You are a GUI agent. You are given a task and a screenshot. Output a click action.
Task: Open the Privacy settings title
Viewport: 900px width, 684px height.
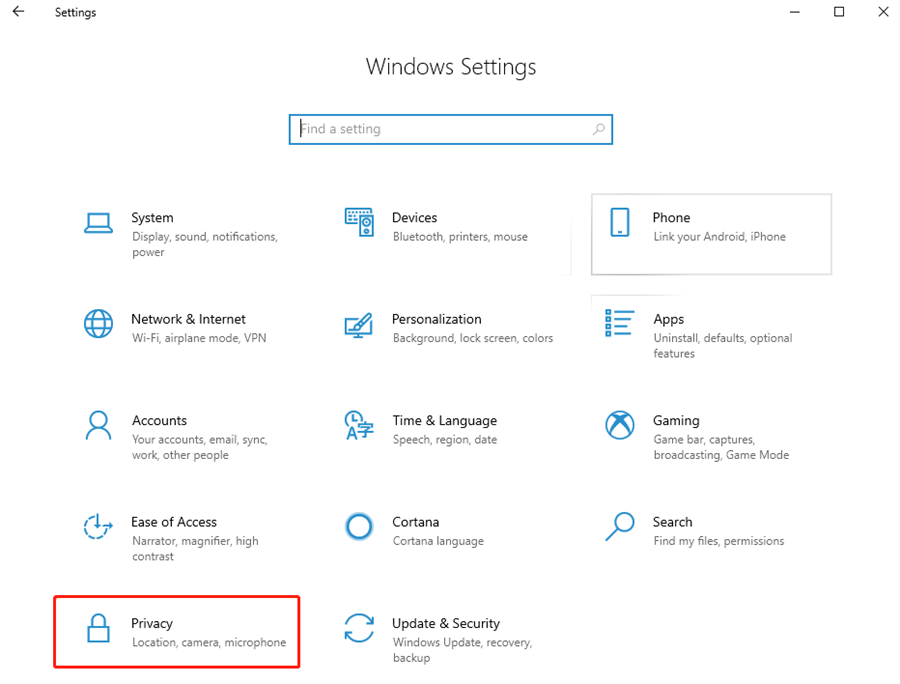coord(152,624)
